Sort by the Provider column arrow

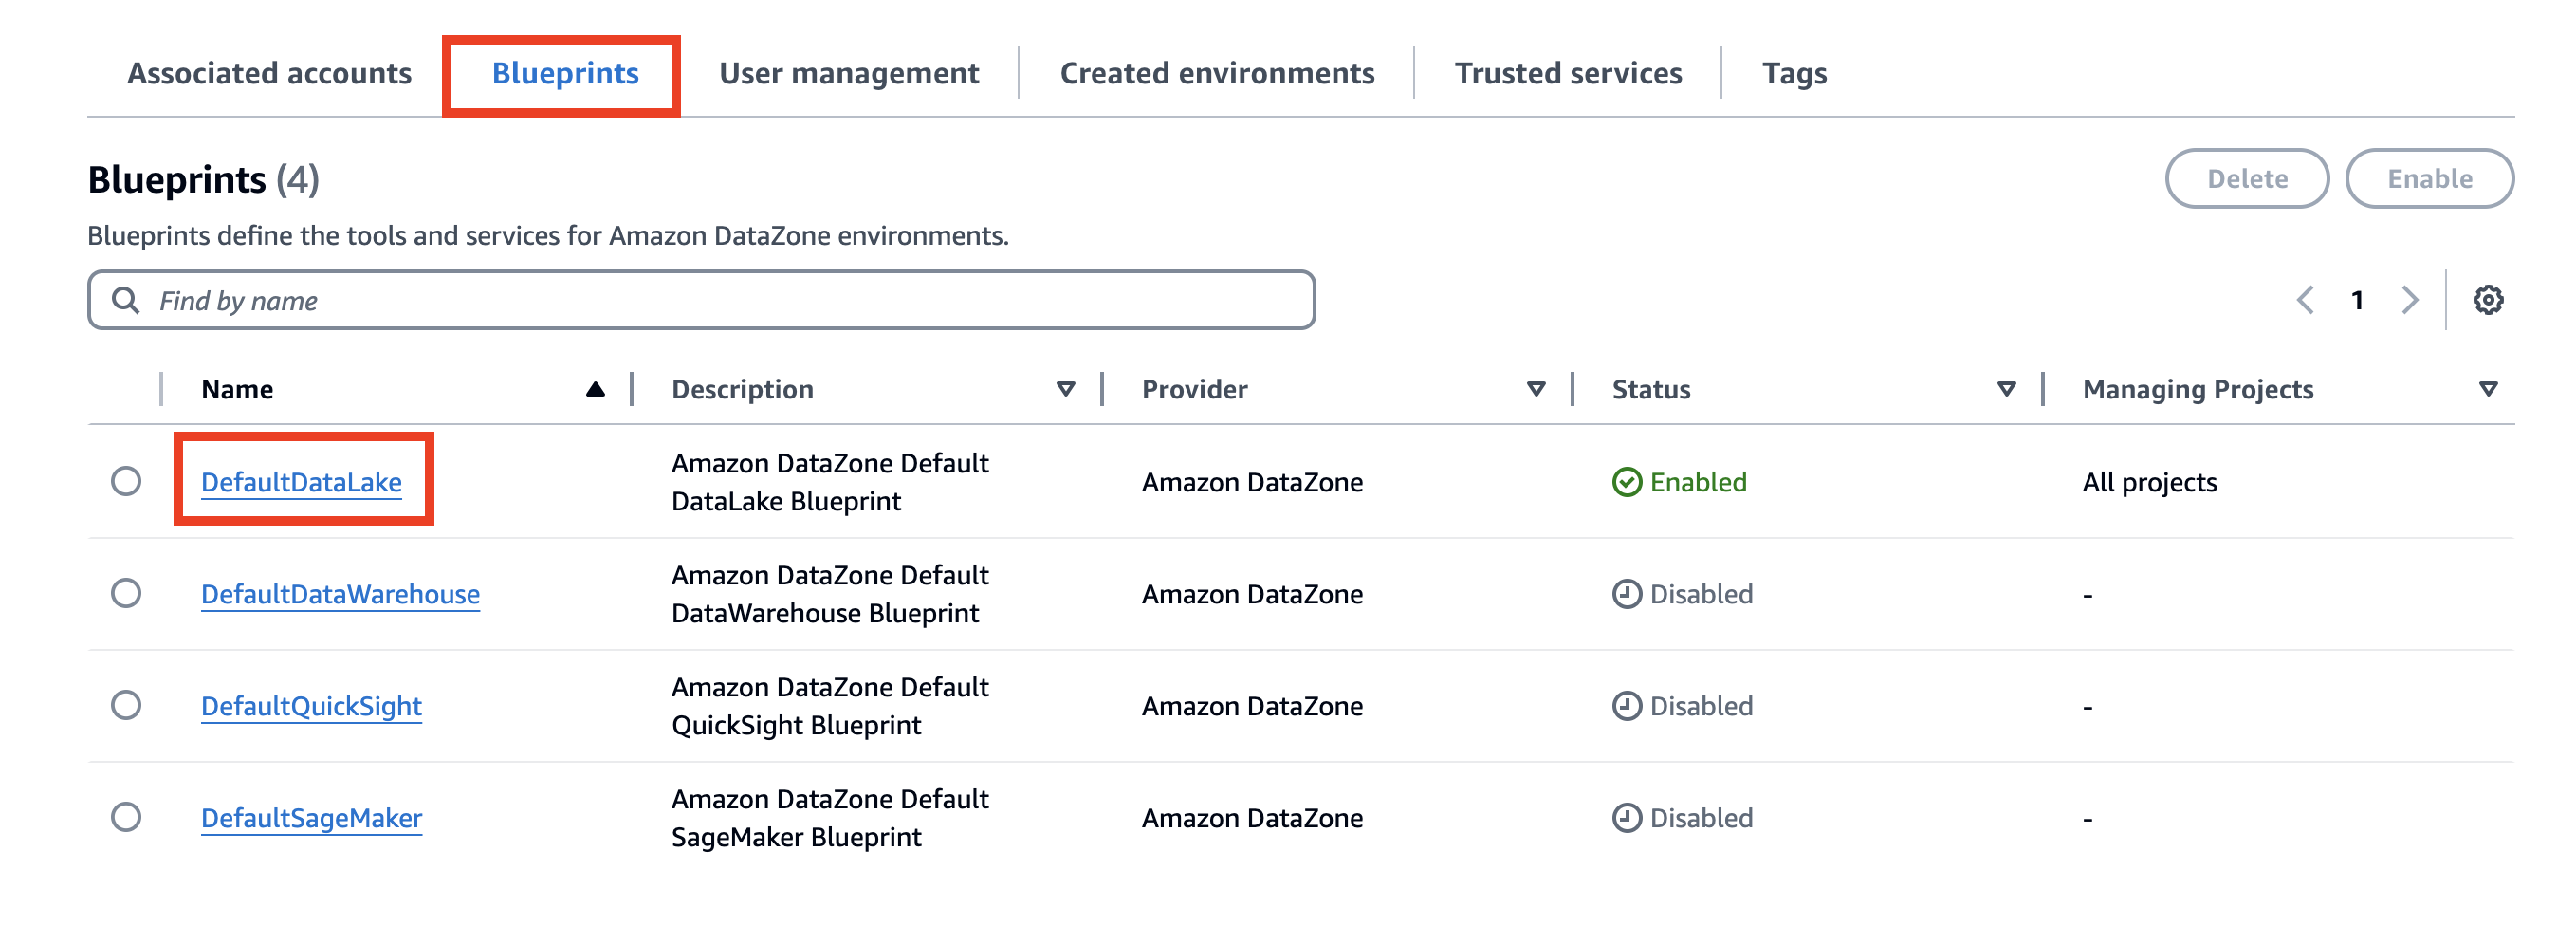point(1536,389)
